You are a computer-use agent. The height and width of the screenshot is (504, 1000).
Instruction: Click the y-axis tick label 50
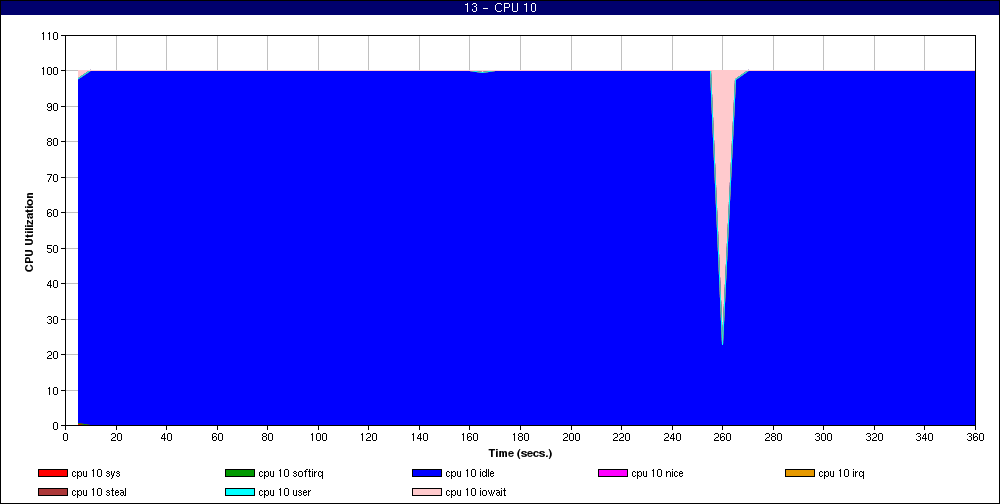coord(52,249)
